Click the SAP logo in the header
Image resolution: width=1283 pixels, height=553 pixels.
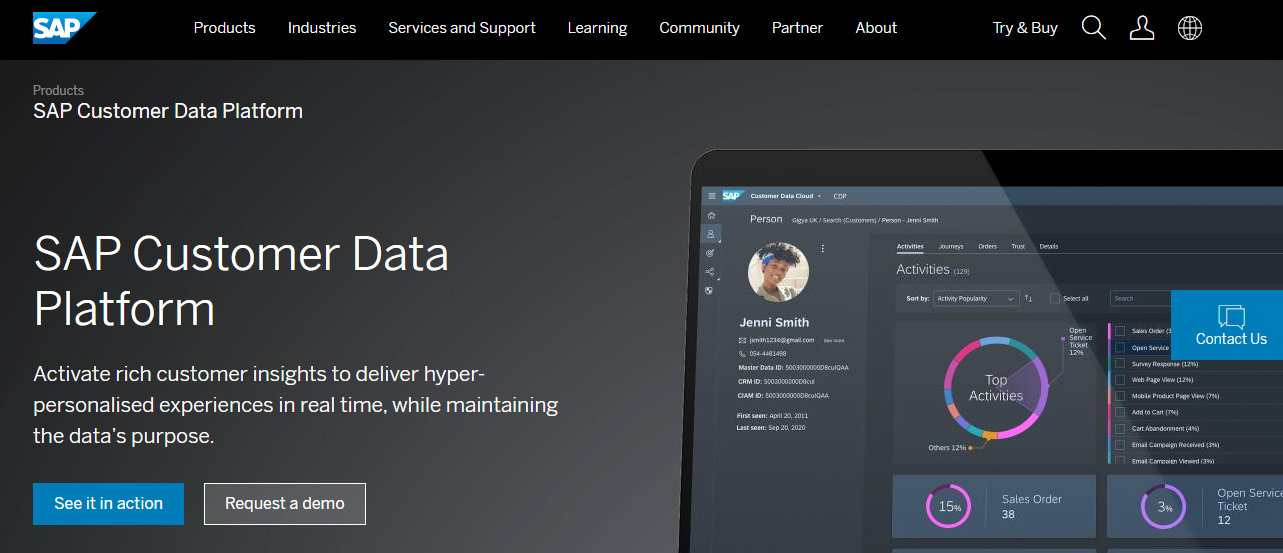coord(64,28)
